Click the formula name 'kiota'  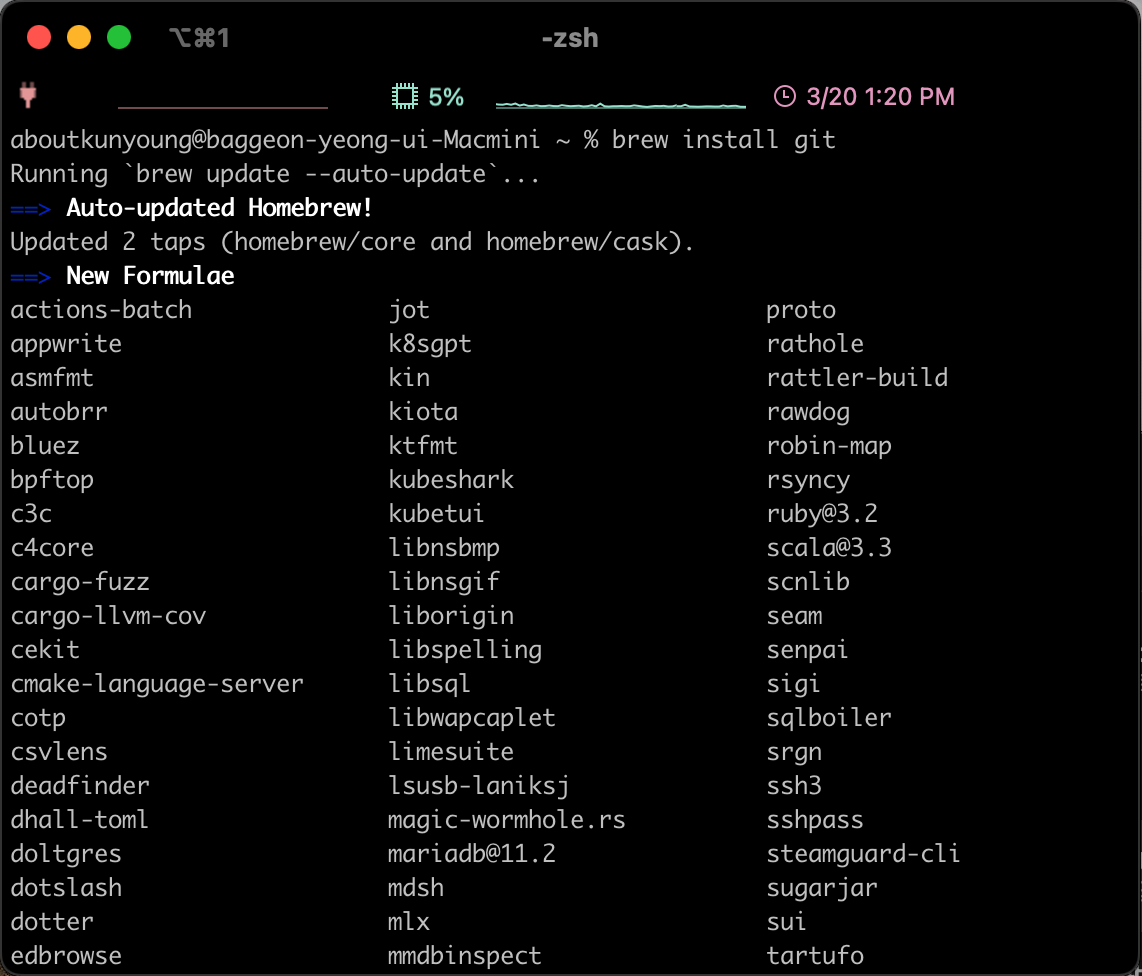coord(423,412)
